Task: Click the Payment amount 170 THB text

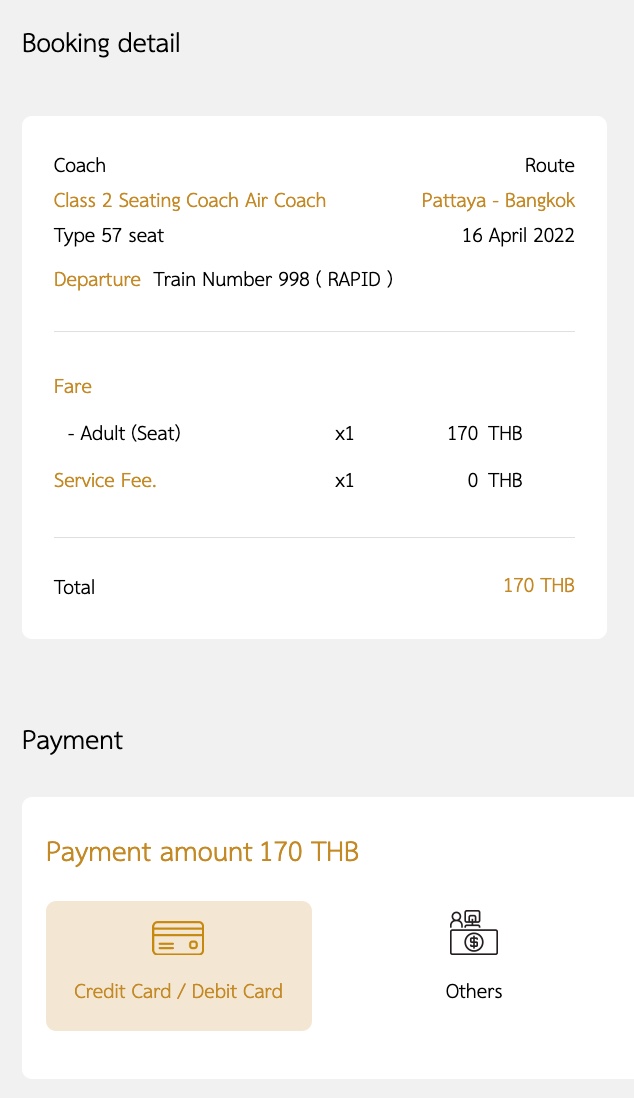Action: click(202, 852)
